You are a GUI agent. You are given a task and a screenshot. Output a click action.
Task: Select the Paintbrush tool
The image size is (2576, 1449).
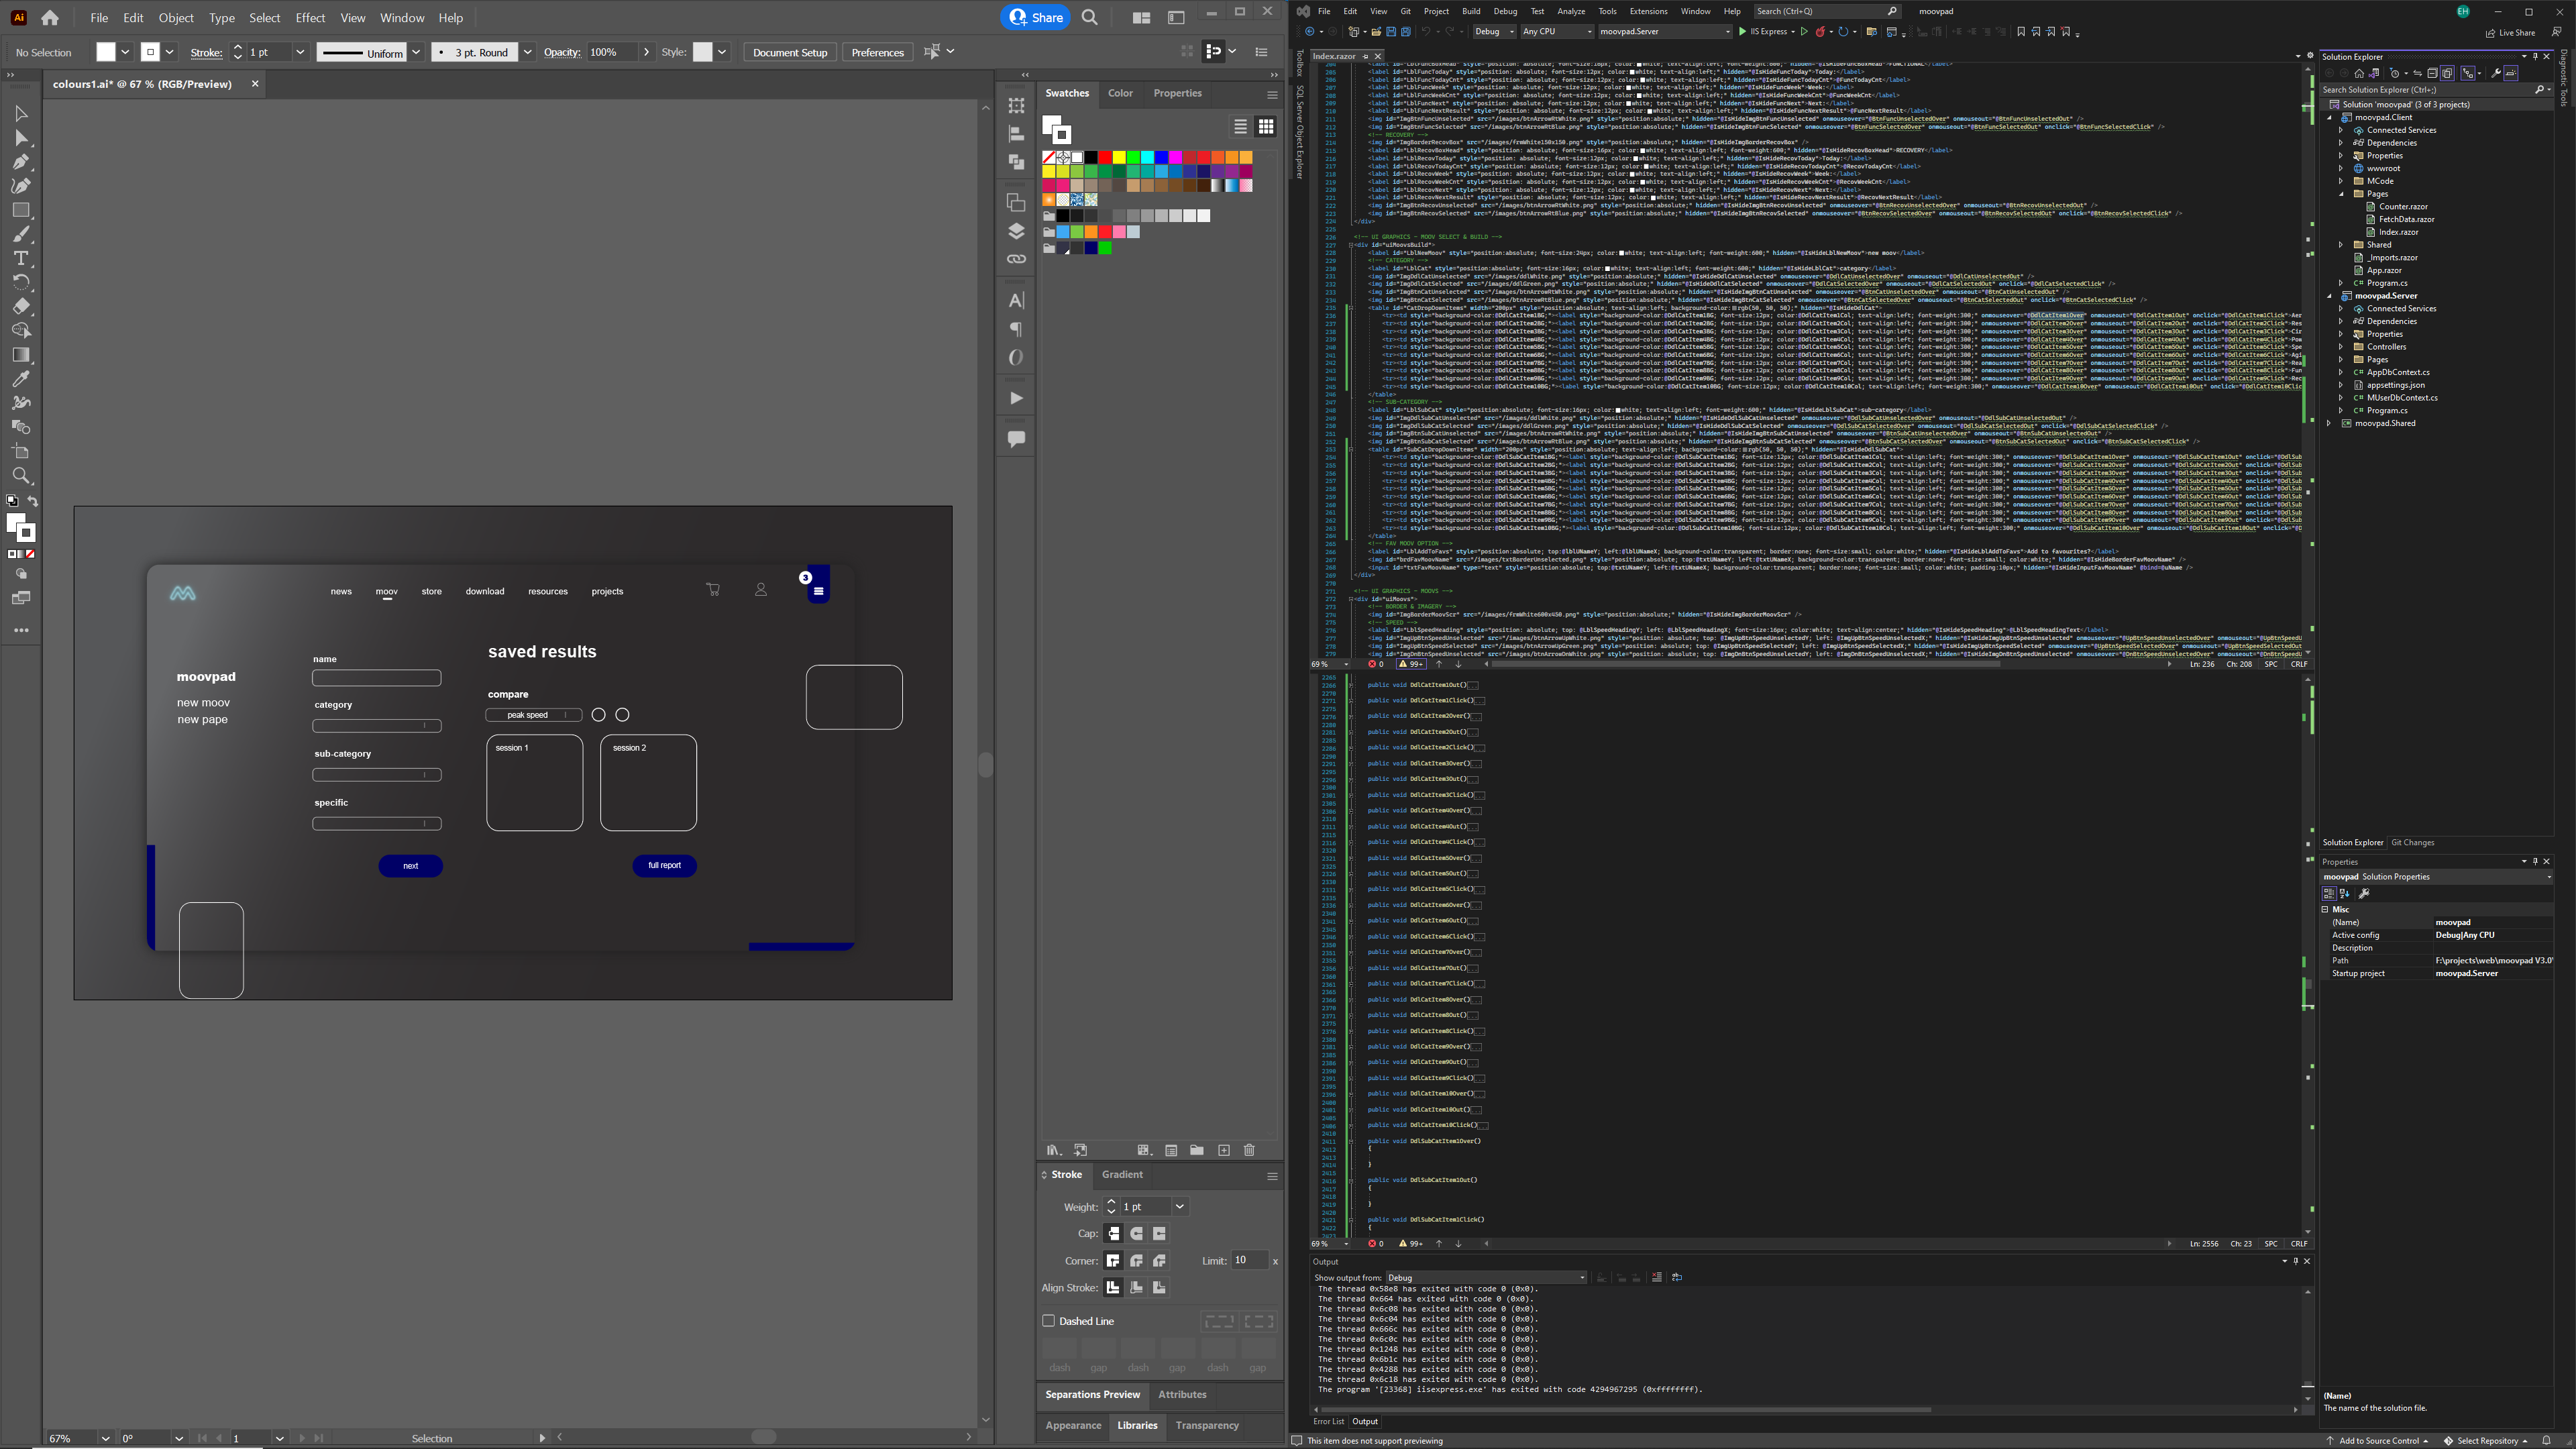[21, 234]
